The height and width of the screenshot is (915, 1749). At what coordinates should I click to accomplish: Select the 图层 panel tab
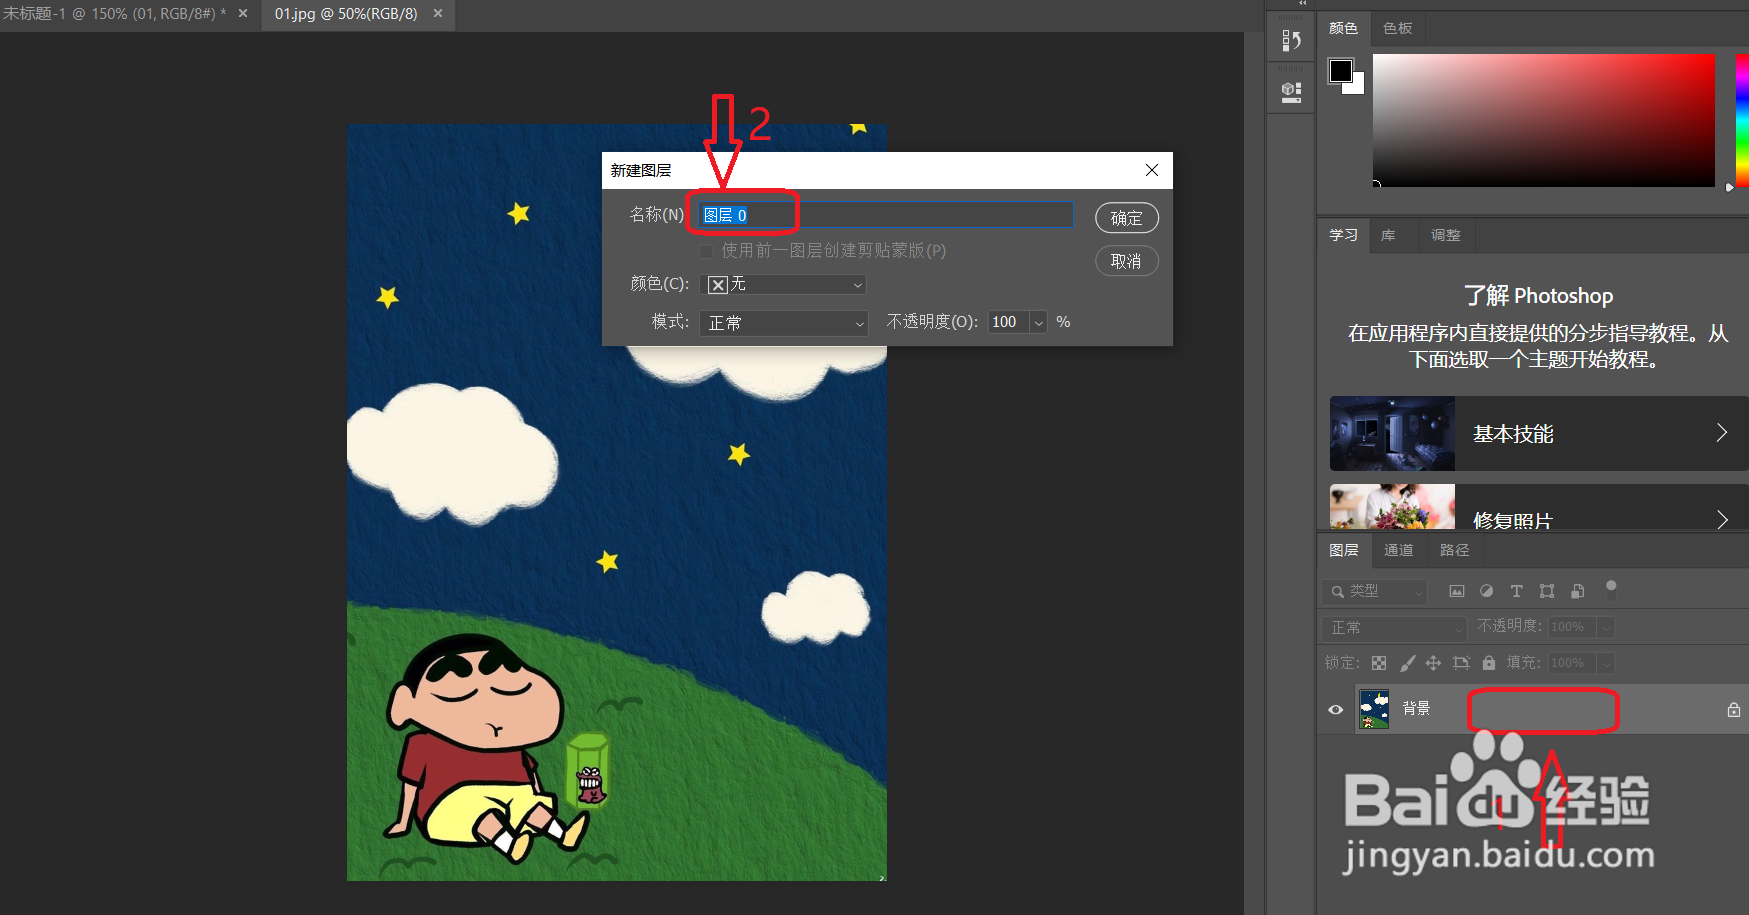[x=1343, y=550]
